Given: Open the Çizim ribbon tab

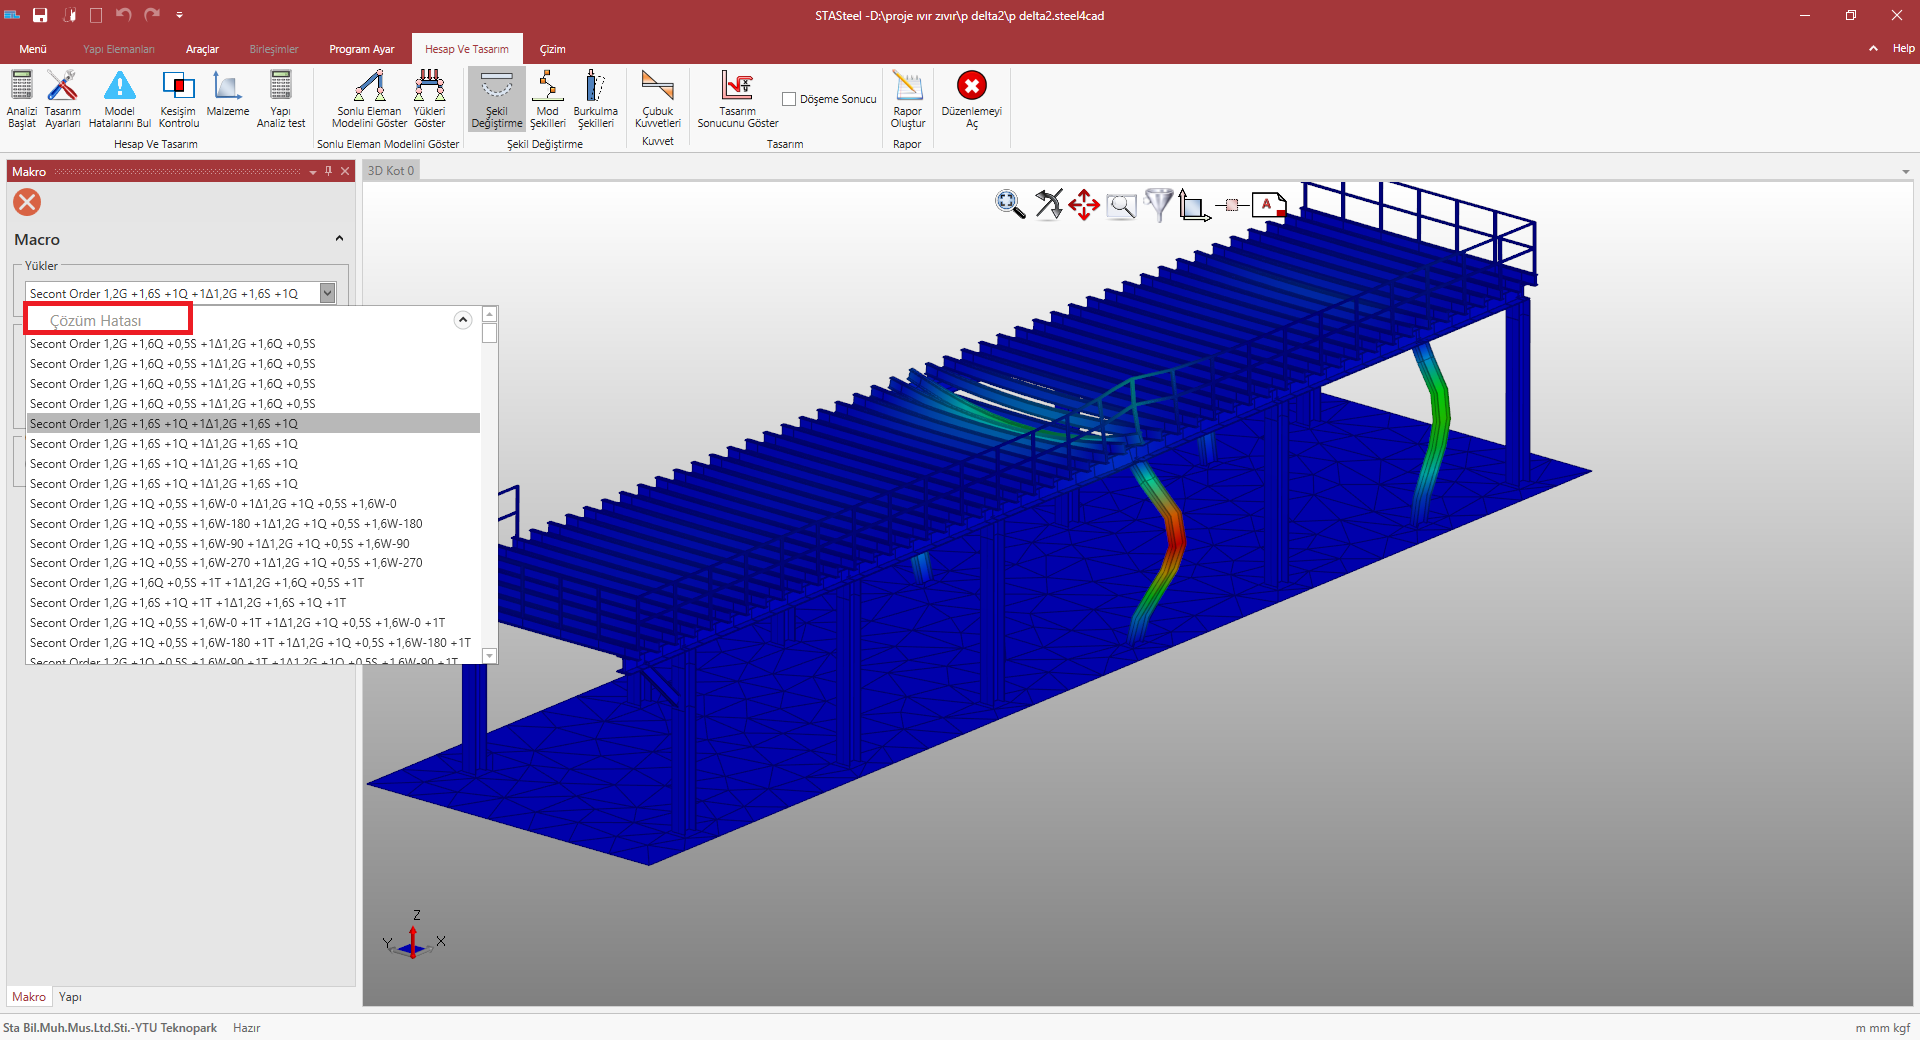Looking at the screenshot, I should coord(552,49).
